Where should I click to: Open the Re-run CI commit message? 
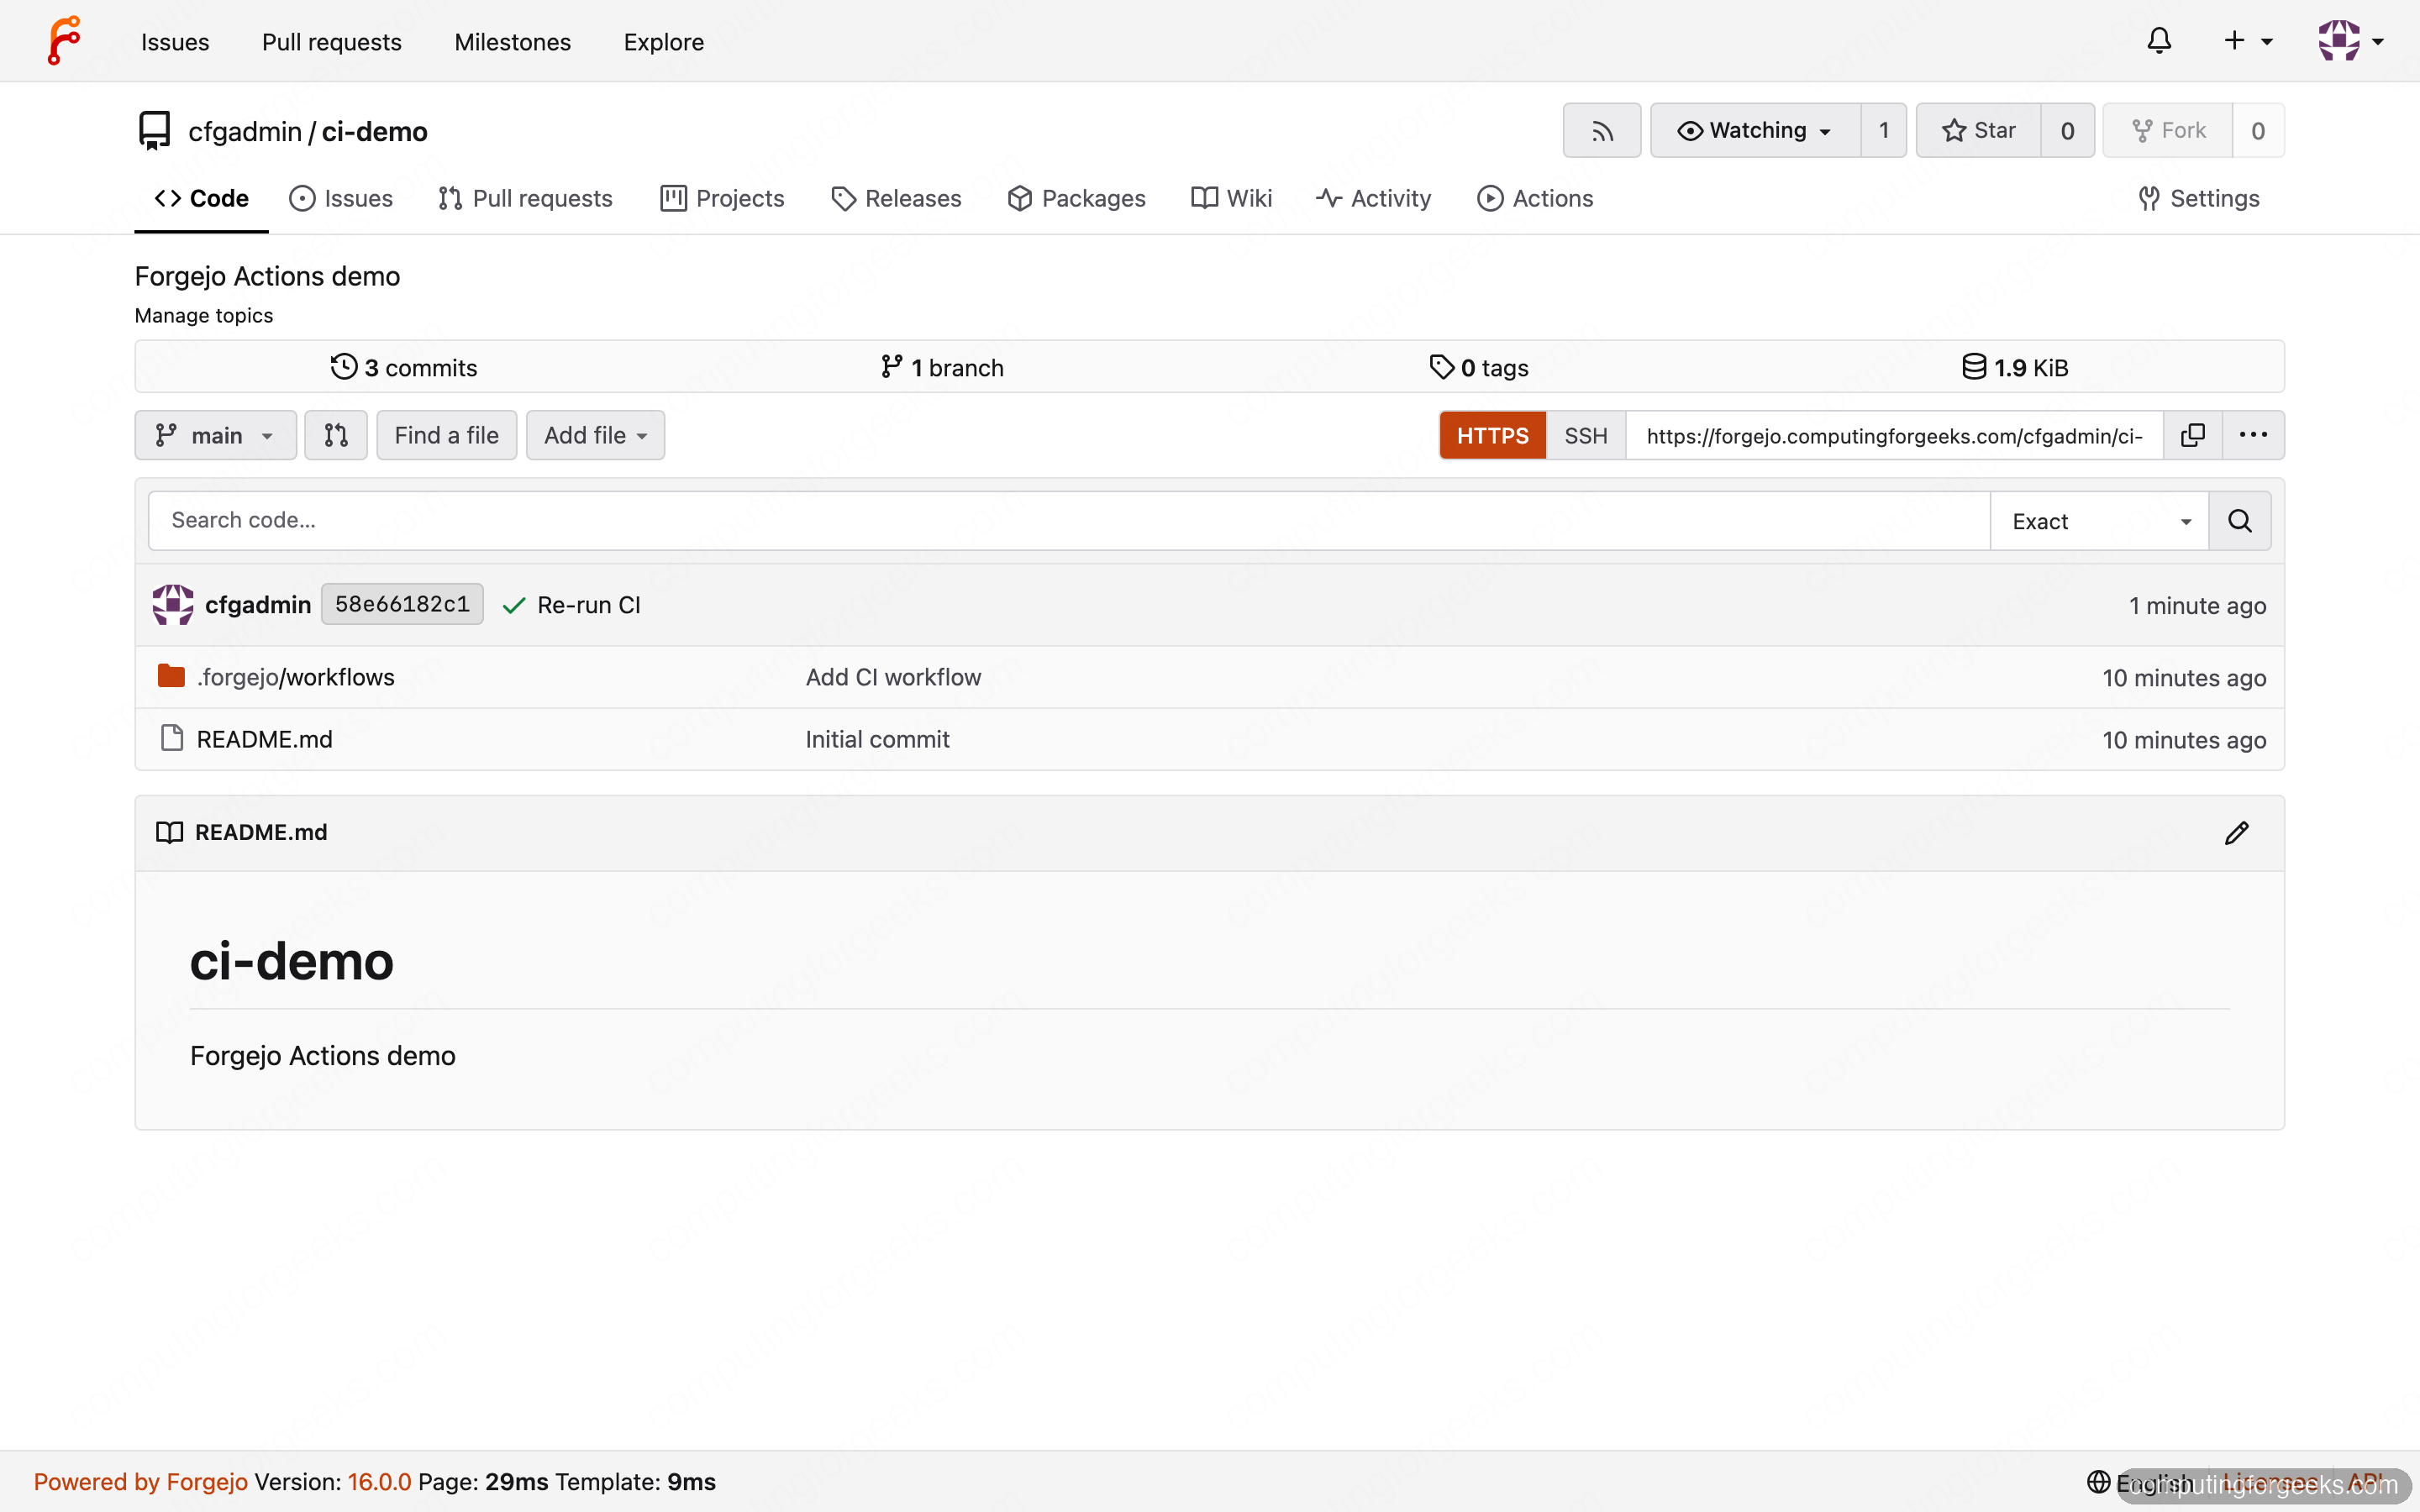click(x=589, y=605)
